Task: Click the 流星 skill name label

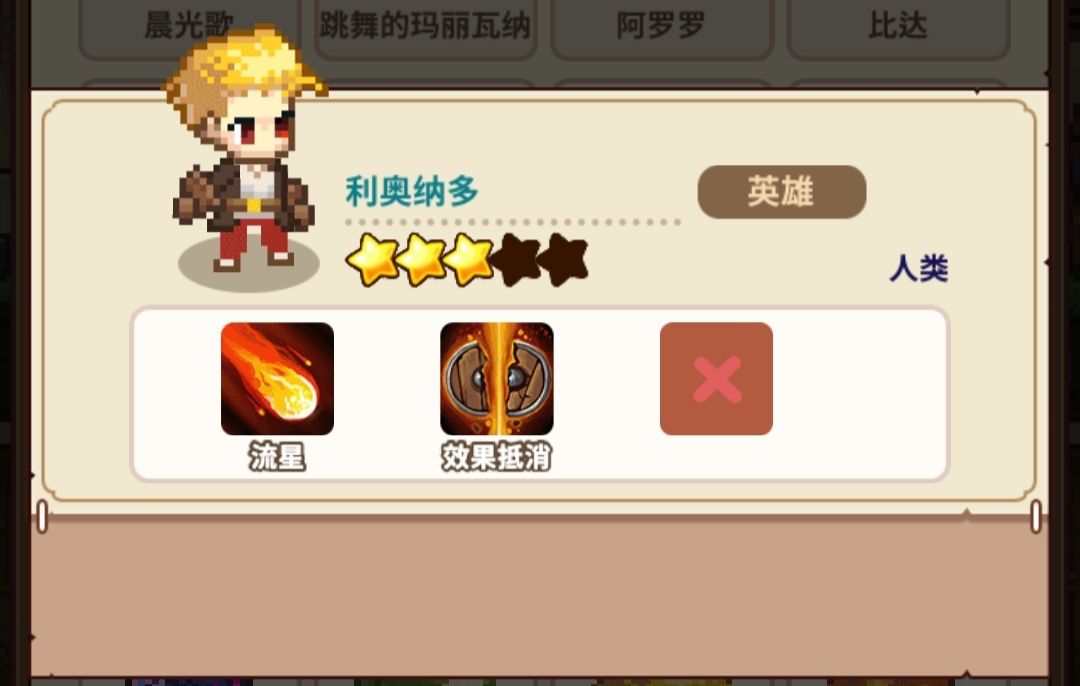Action: (x=277, y=457)
